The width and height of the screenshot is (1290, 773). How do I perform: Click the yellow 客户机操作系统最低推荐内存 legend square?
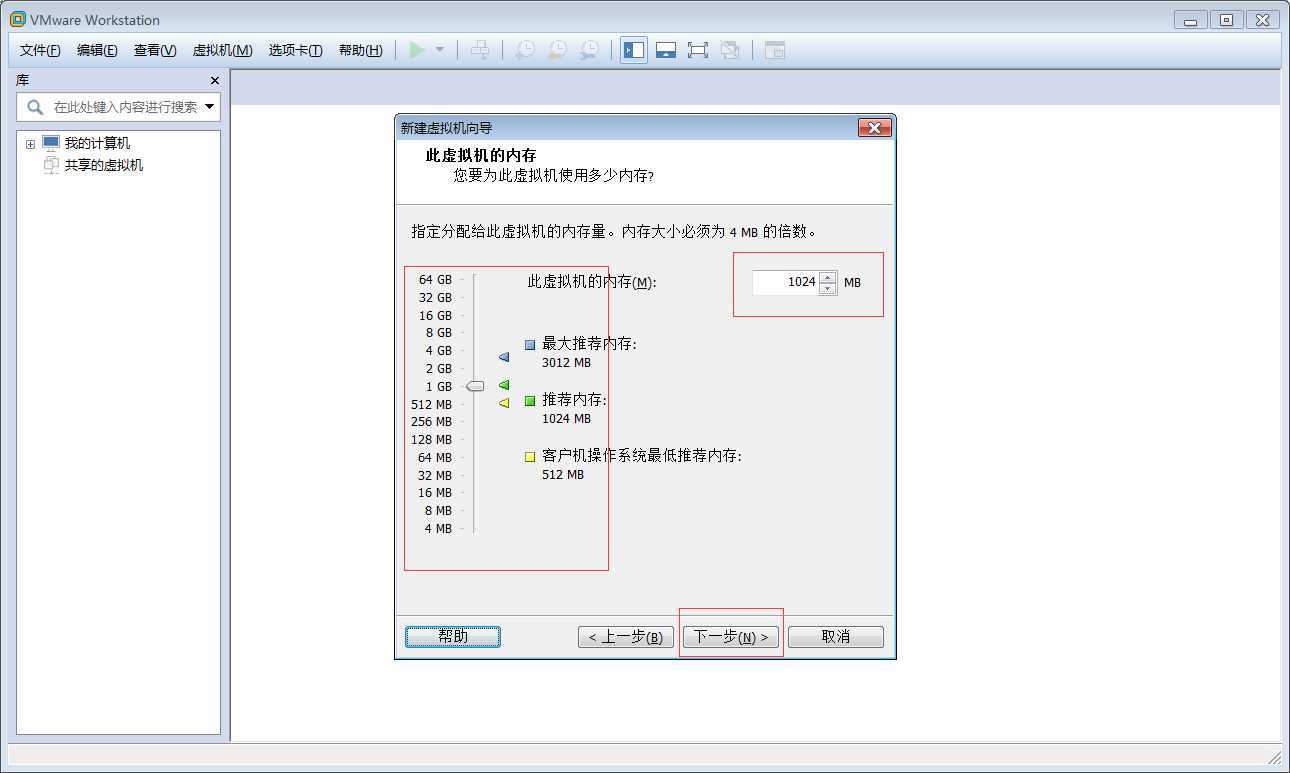[x=530, y=457]
